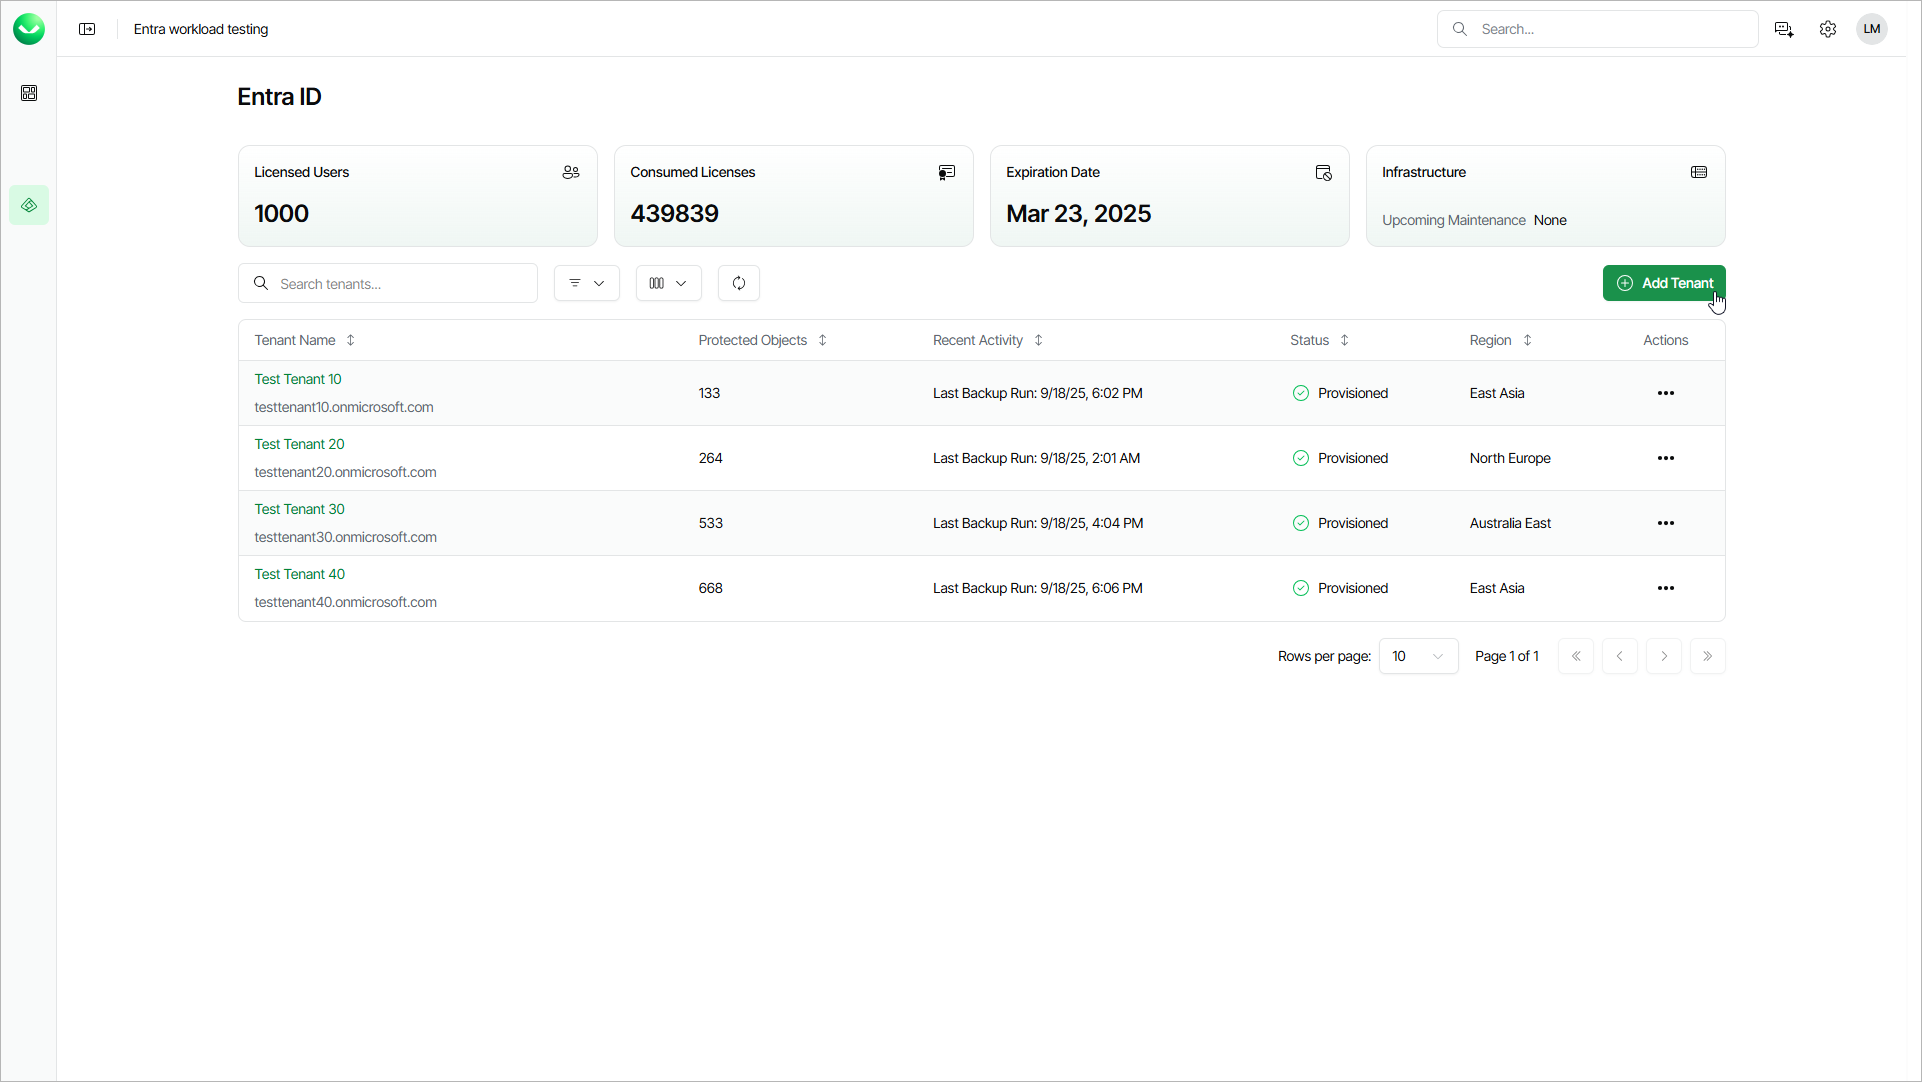Image resolution: width=1922 pixels, height=1082 pixels.
Task: Select the Entra ID sidebar icon
Action: click(x=29, y=205)
